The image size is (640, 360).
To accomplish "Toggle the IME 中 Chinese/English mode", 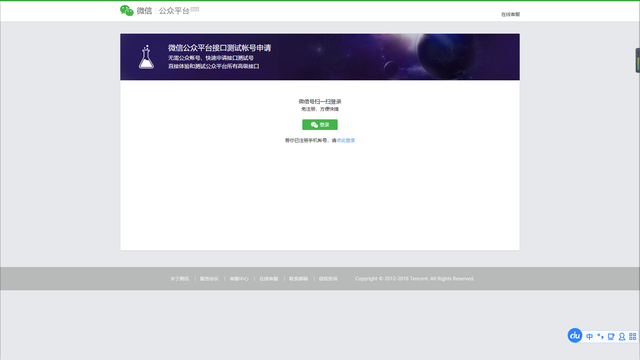I will click(x=589, y=336).
